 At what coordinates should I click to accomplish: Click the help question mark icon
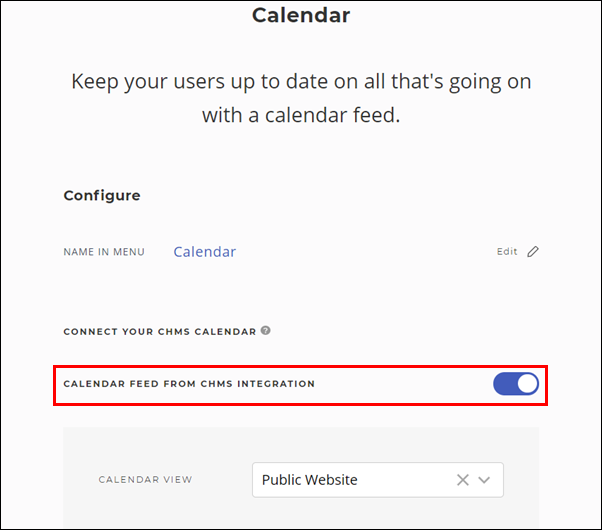point(266,331)
